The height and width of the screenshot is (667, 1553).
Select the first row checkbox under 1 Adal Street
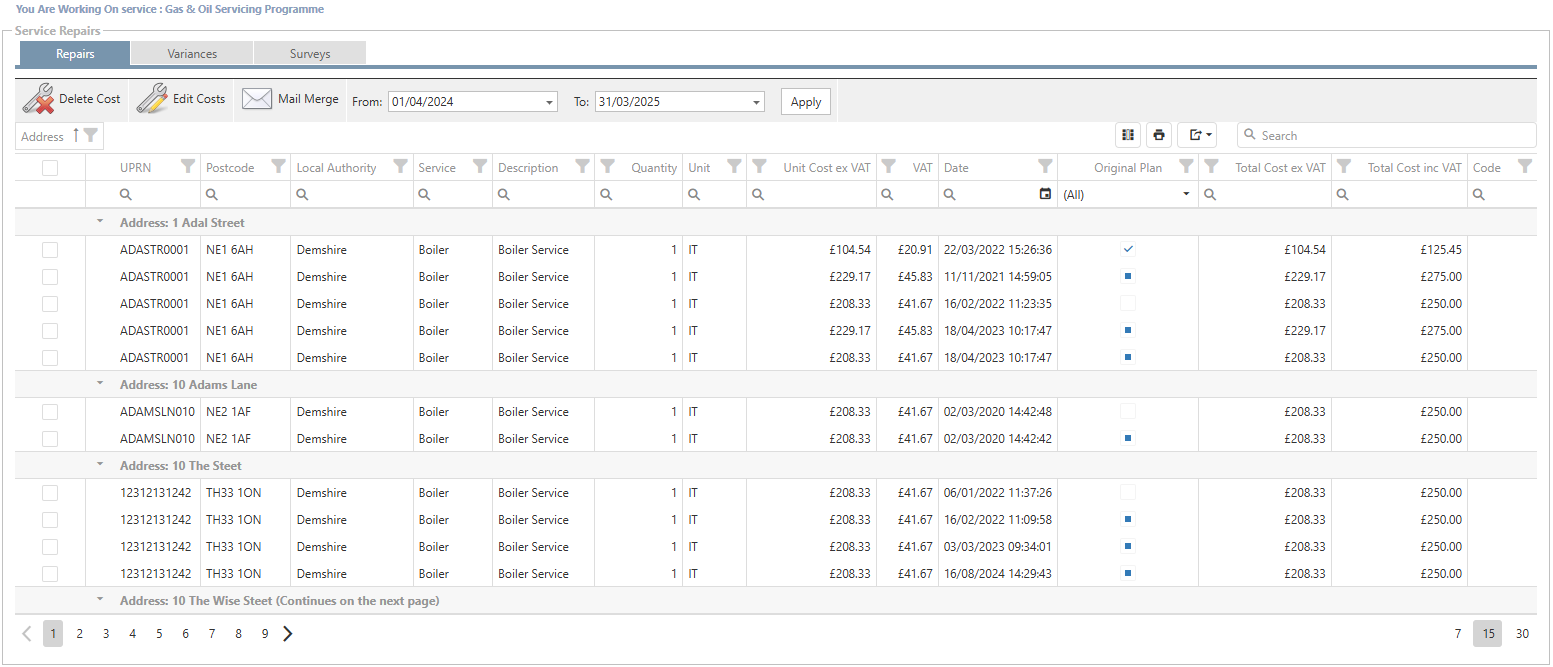click(x=50, y=250)
